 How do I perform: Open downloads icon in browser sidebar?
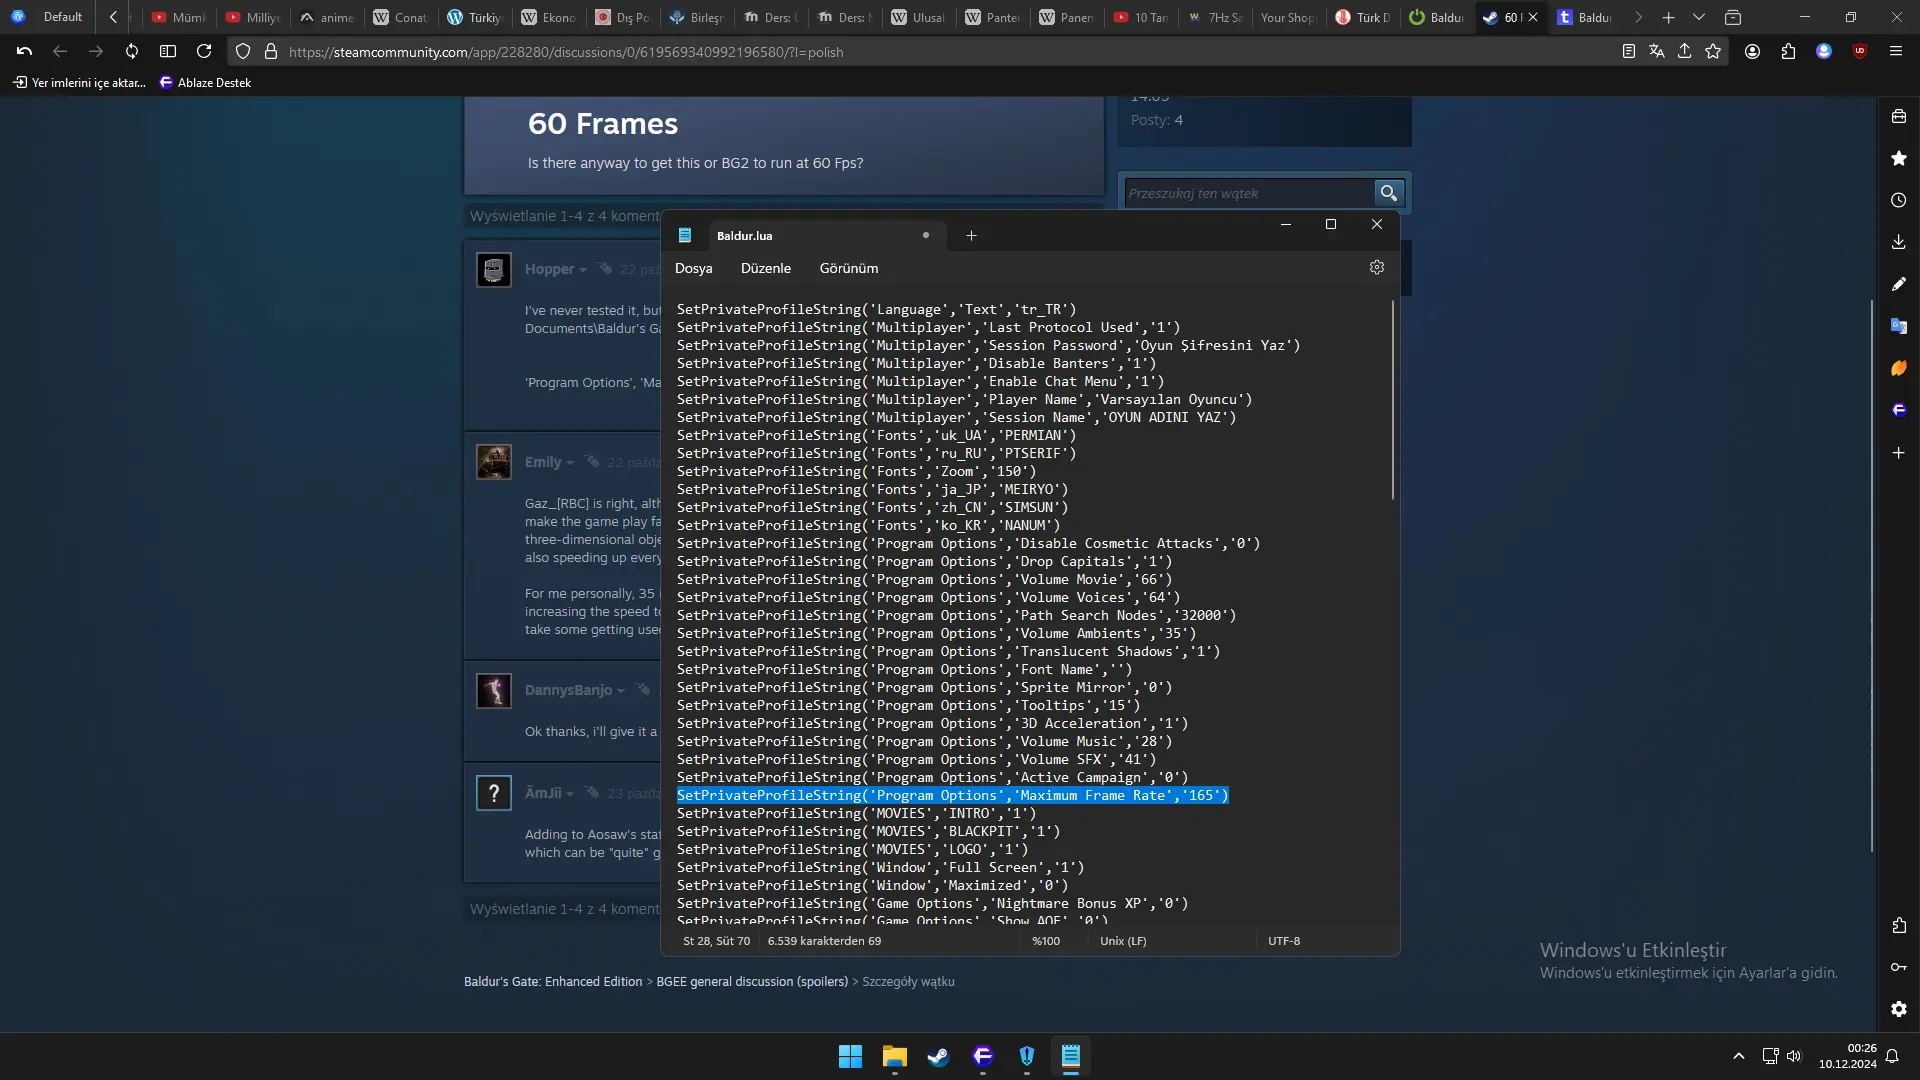point(1899,242)
